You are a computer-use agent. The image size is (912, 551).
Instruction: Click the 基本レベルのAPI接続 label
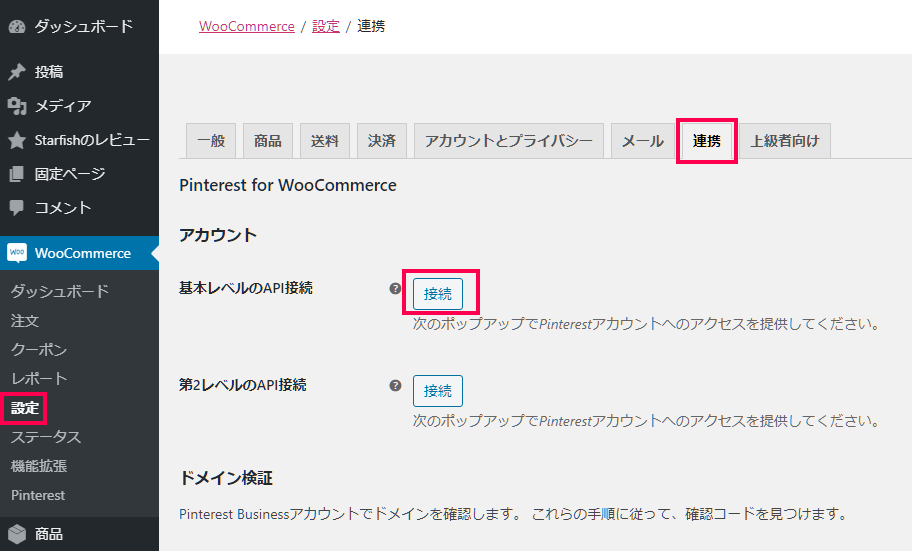(246, 288)
